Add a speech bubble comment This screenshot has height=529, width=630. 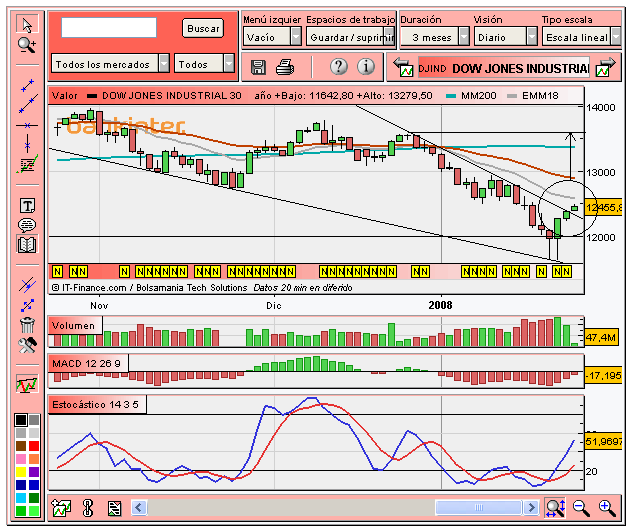tap(27, 225)
